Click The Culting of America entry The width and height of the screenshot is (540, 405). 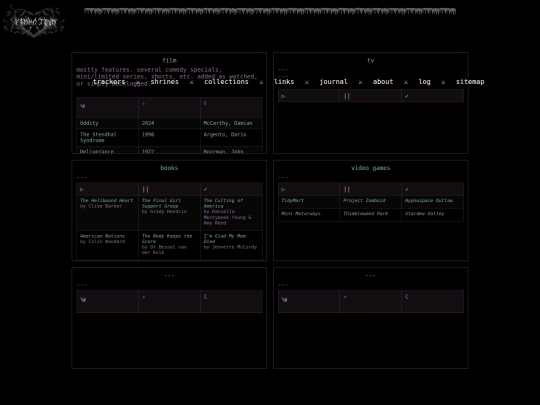click(227, 211)
